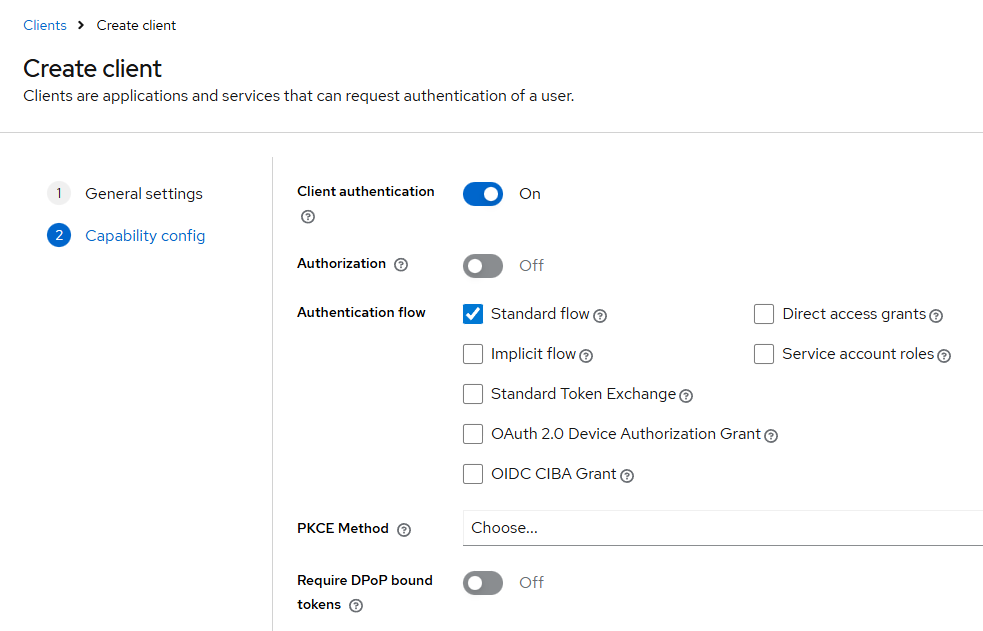Navigate to Clients breadcrumb link
Screen dimensions: 983x631
(x=45, y=25)
